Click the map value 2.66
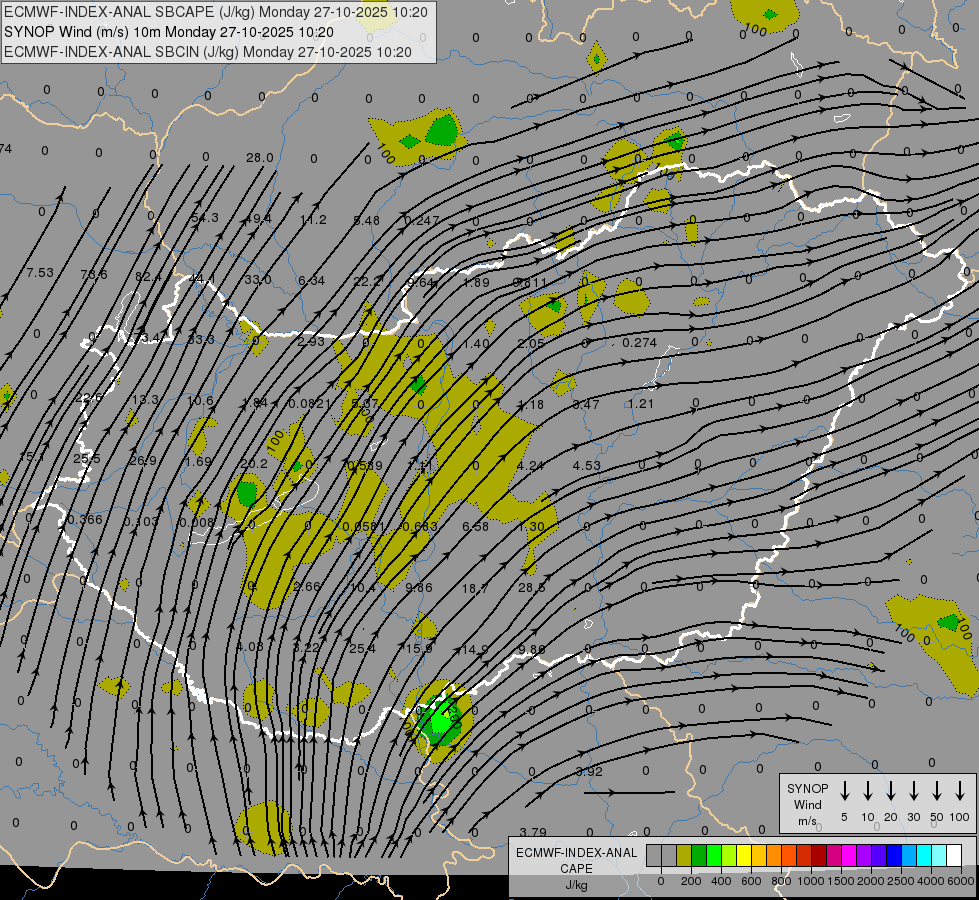This screenshot has width=979, height=900. 307,586
